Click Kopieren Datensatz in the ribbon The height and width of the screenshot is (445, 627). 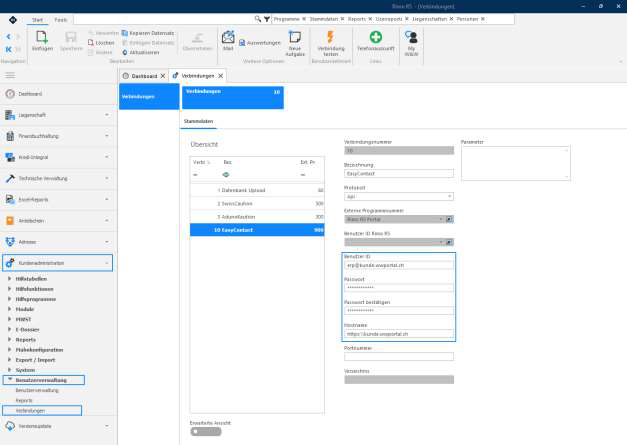(x=148, y=33)
